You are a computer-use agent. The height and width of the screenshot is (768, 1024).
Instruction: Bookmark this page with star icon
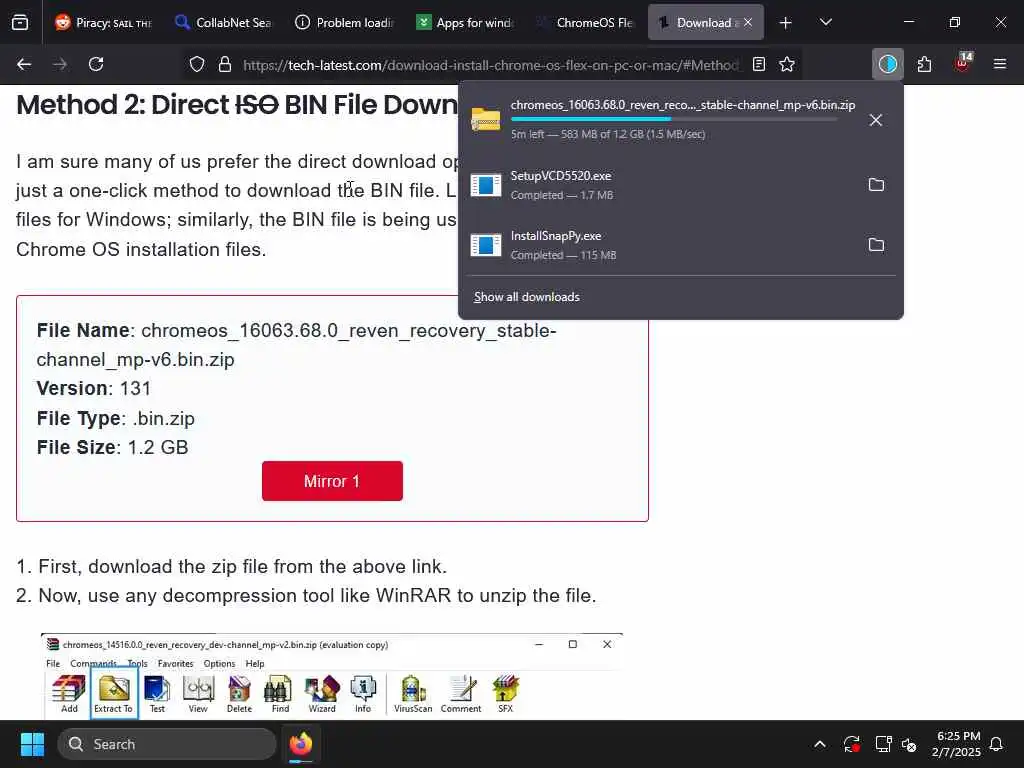pos(787,64)
